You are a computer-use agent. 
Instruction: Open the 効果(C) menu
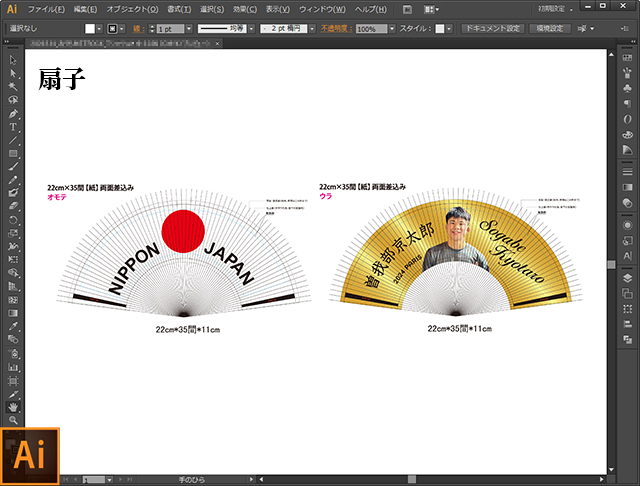click(x=245, y=9)
